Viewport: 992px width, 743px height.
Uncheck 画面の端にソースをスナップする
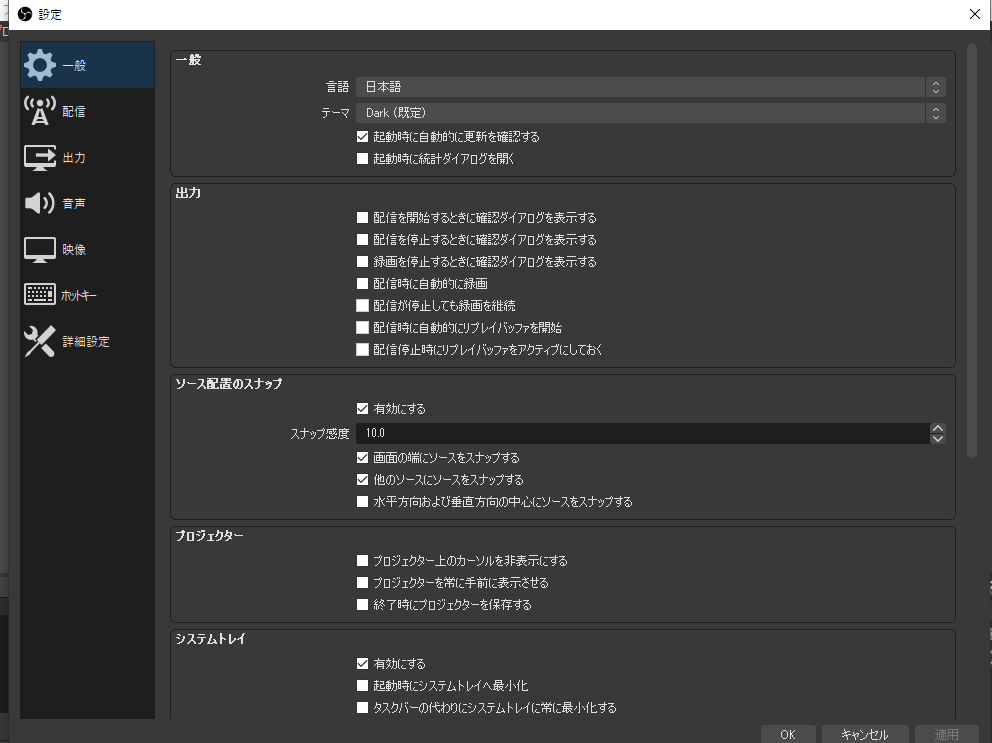click(363, 458)
